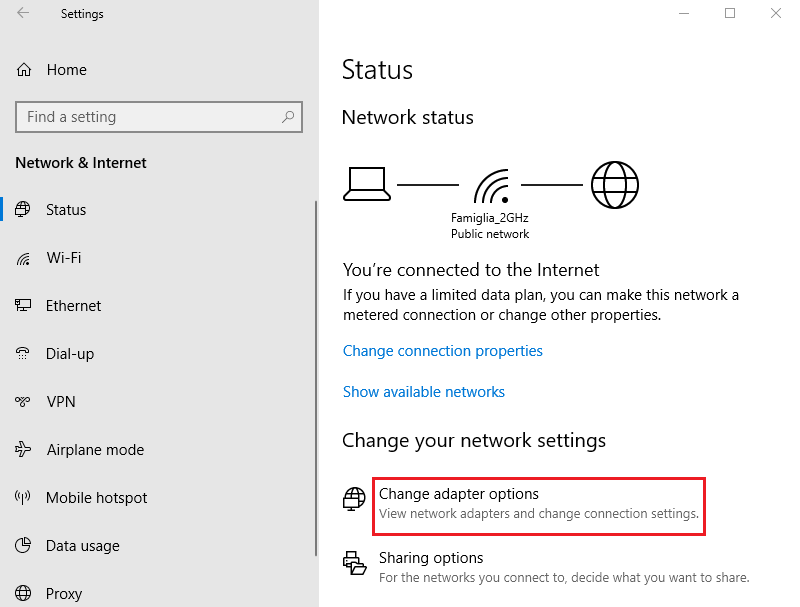The height and width of the screenshot is (607, 800).
Task: Click the back arrow icon
Action: [x=23, y=14]
